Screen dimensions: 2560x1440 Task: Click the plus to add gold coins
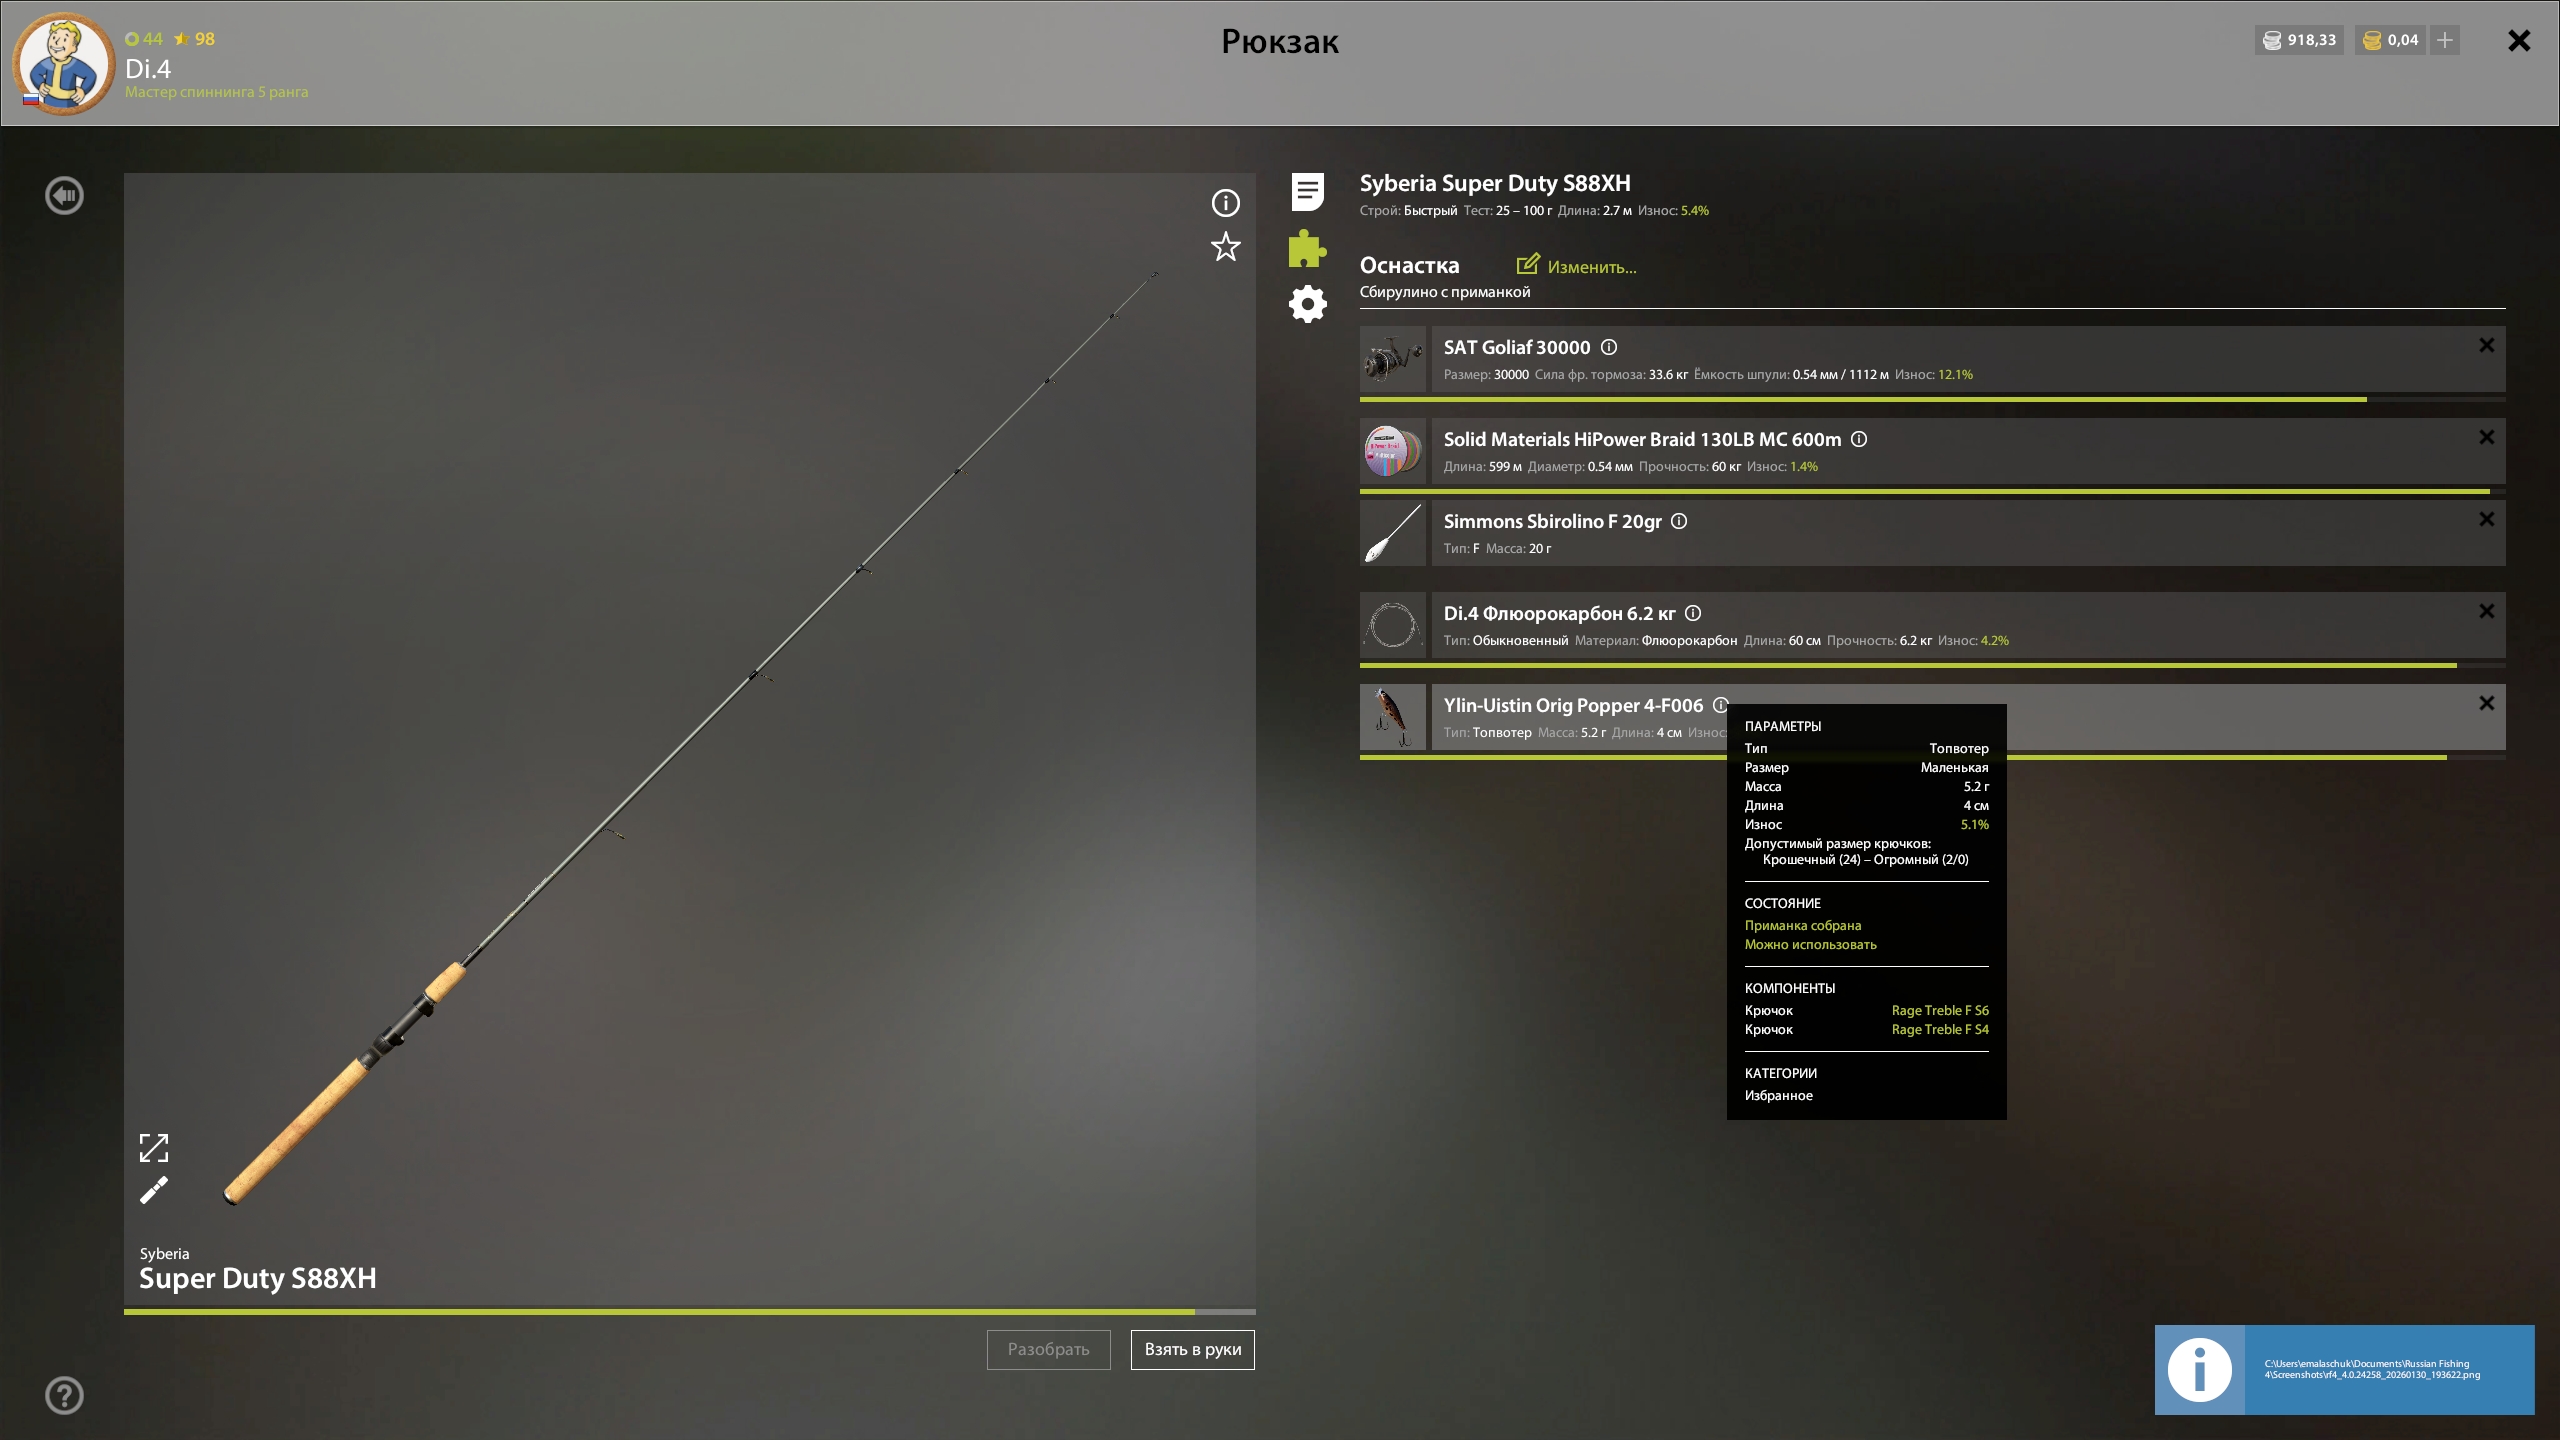click(2445, 41)
